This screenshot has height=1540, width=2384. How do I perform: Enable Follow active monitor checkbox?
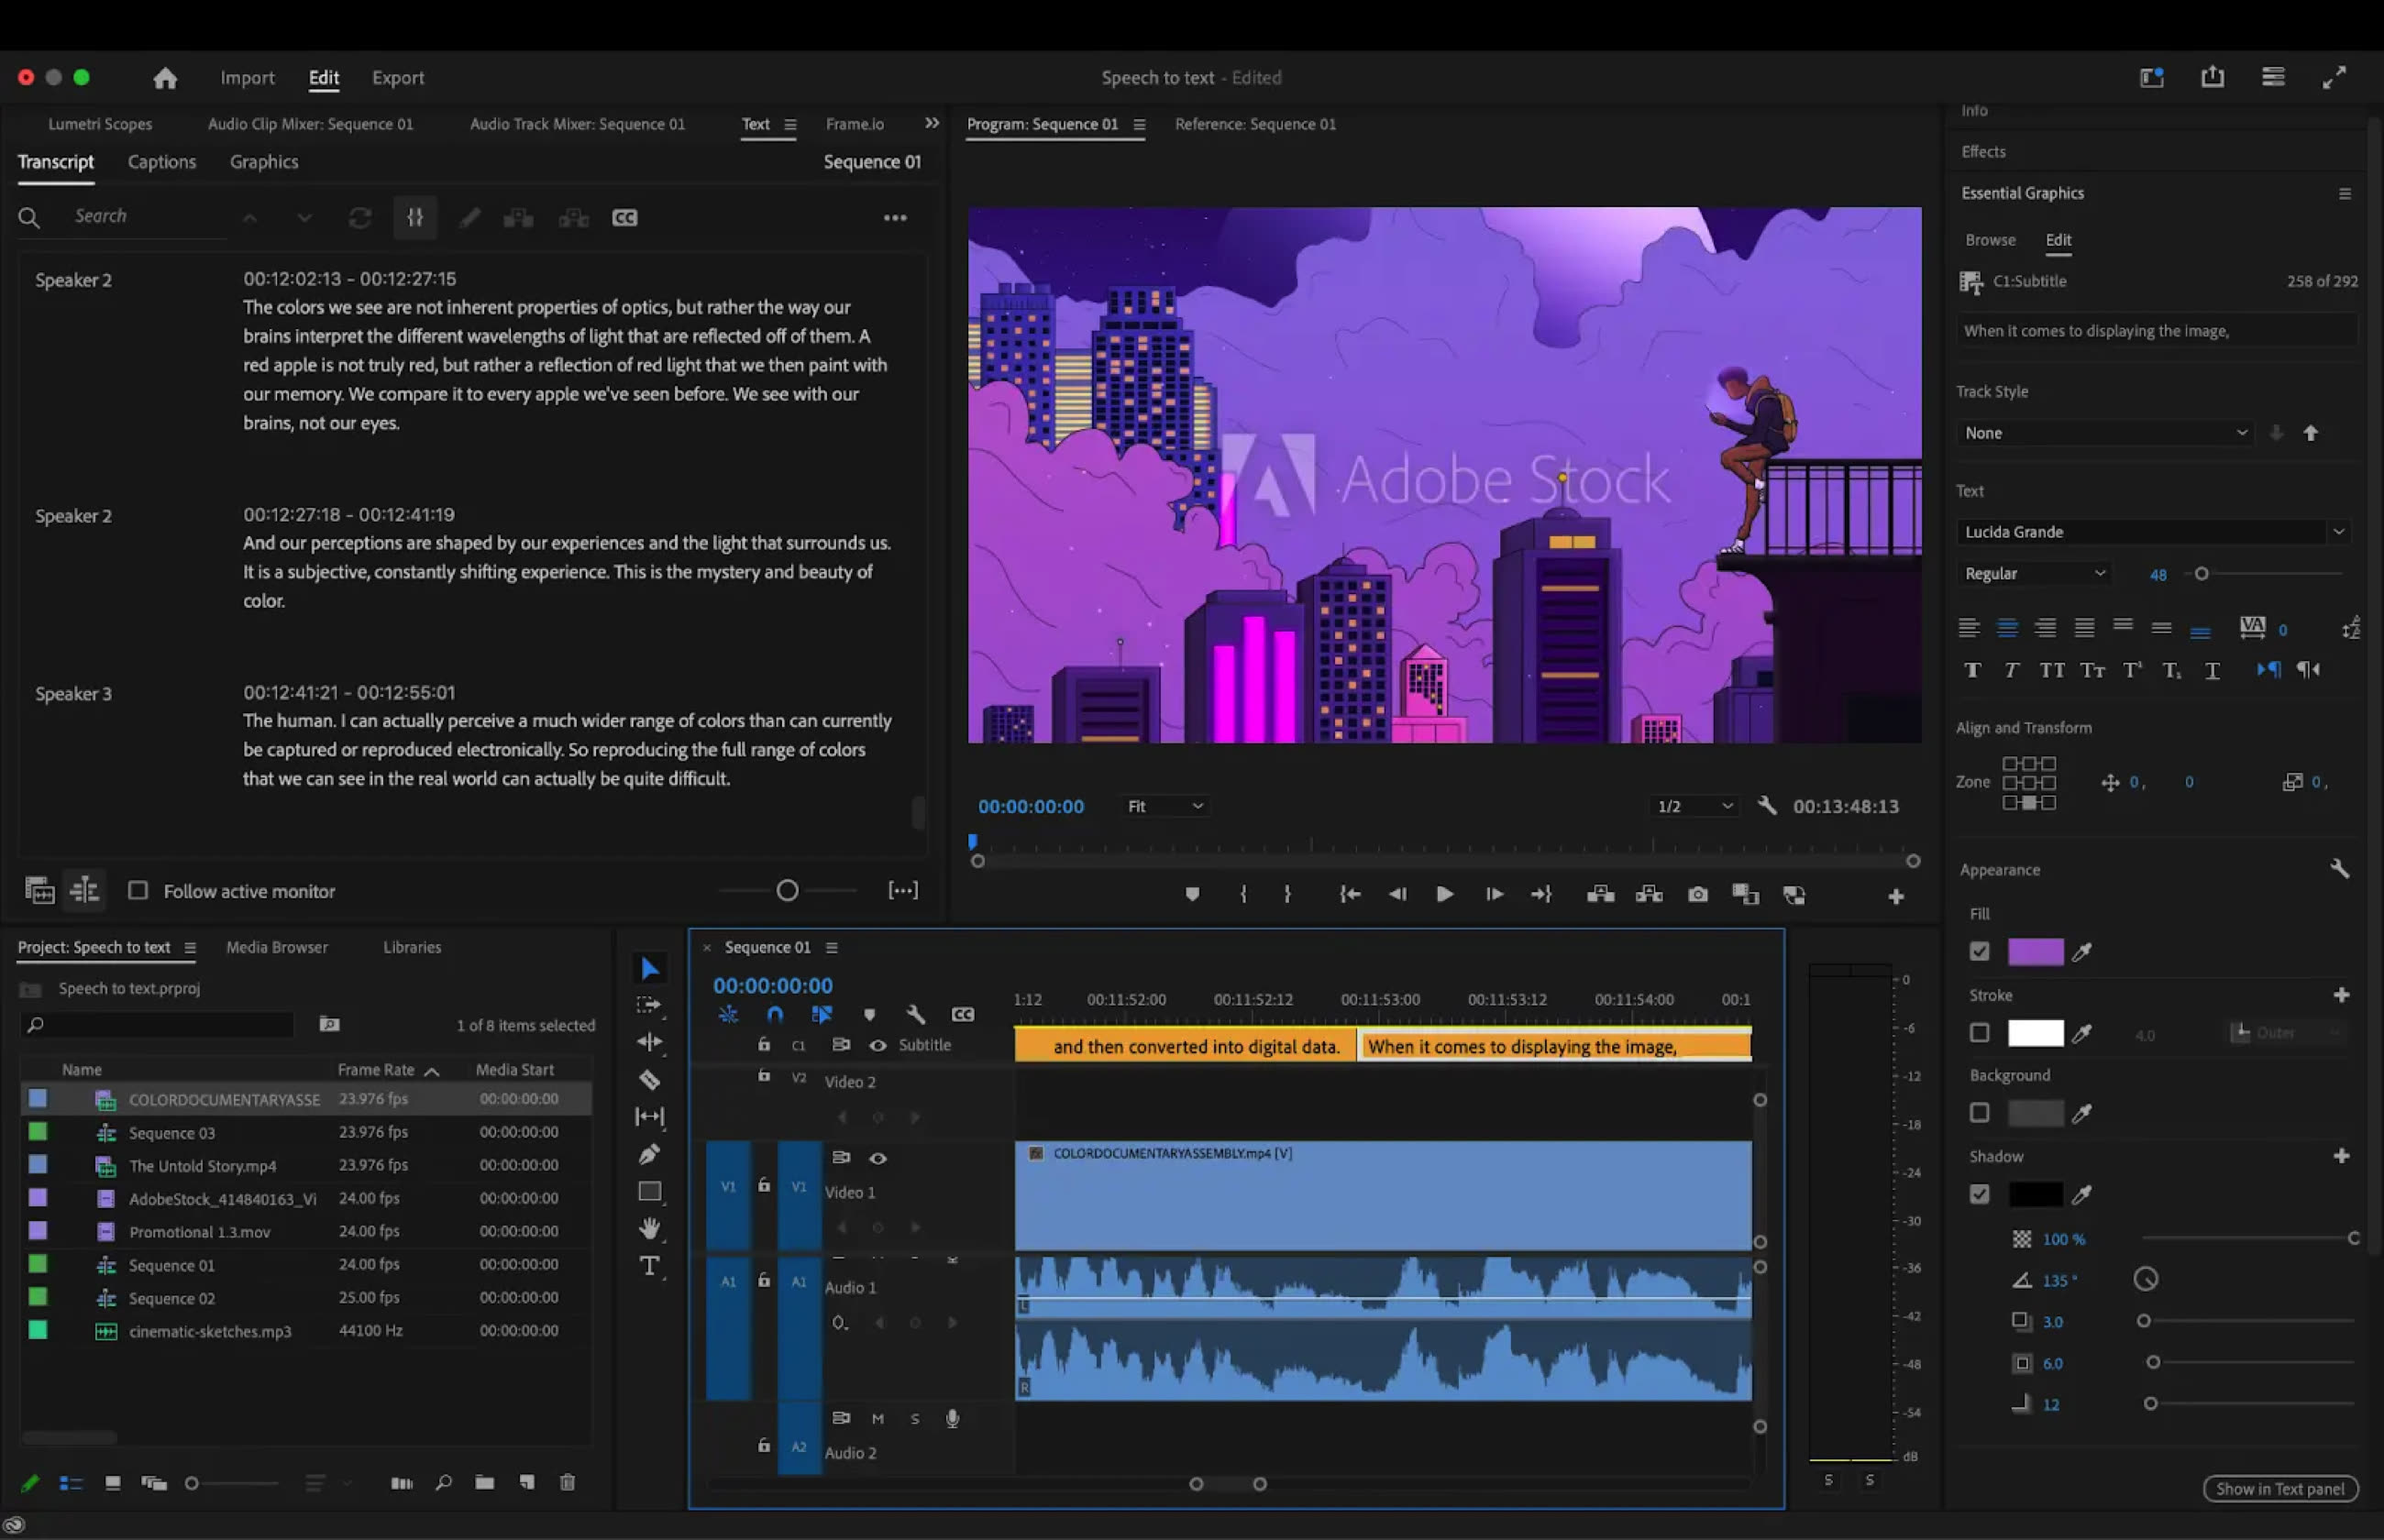pyautogui.click(x=138, y=890)
